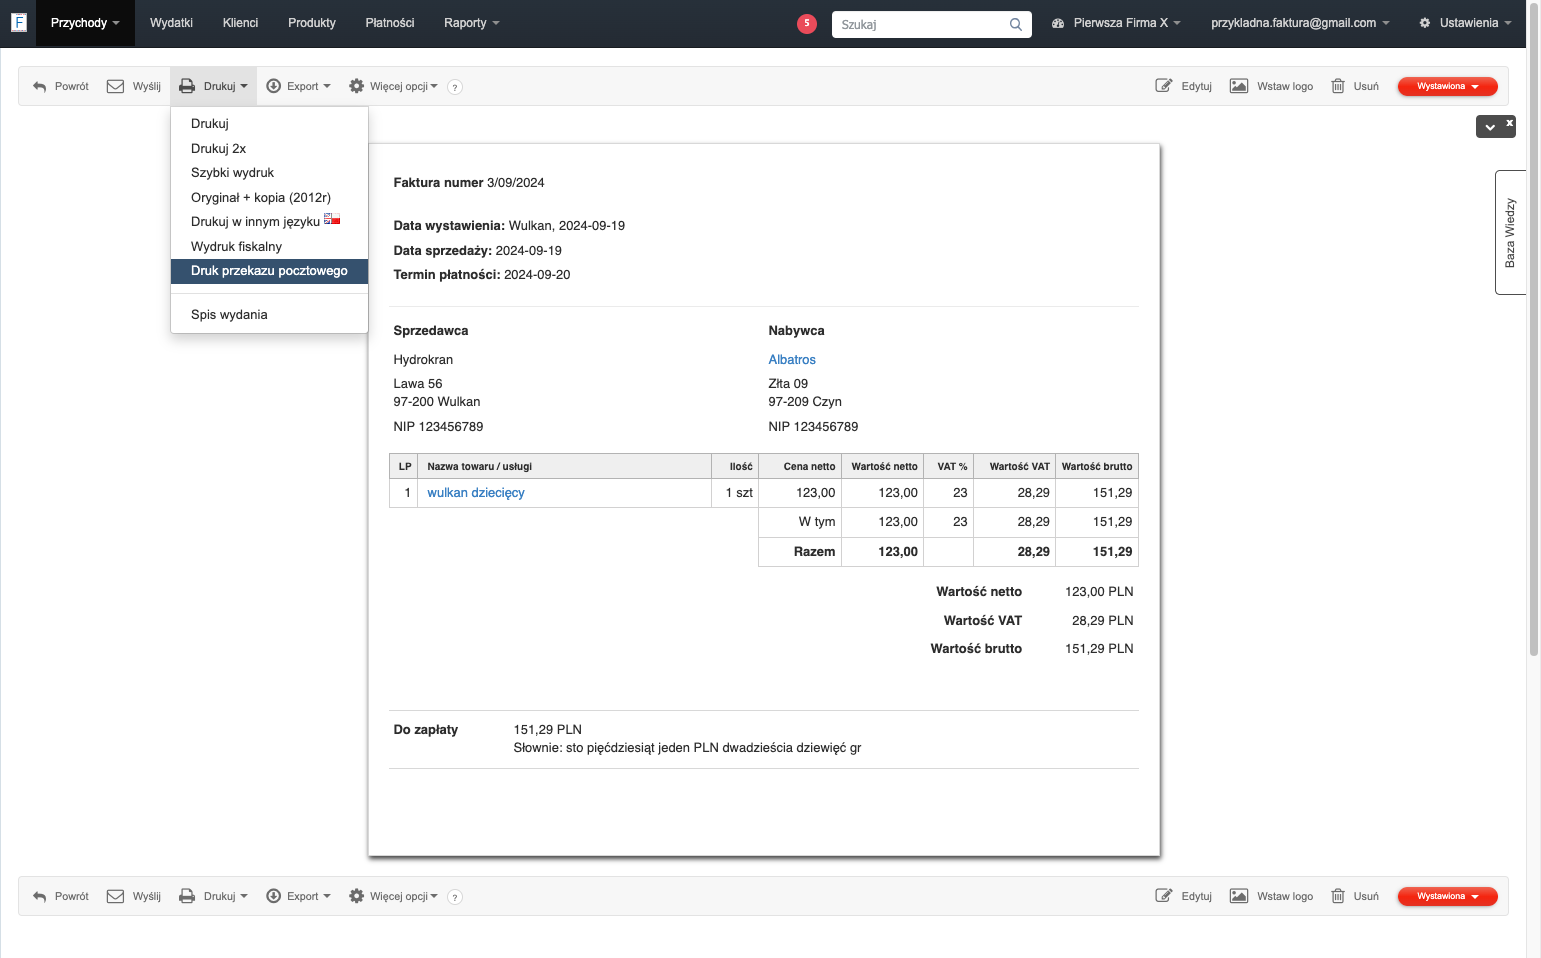The image size is (1541, 958).
Task: Click the top Wstaw logo image icon
Action: pos(1239,86)
